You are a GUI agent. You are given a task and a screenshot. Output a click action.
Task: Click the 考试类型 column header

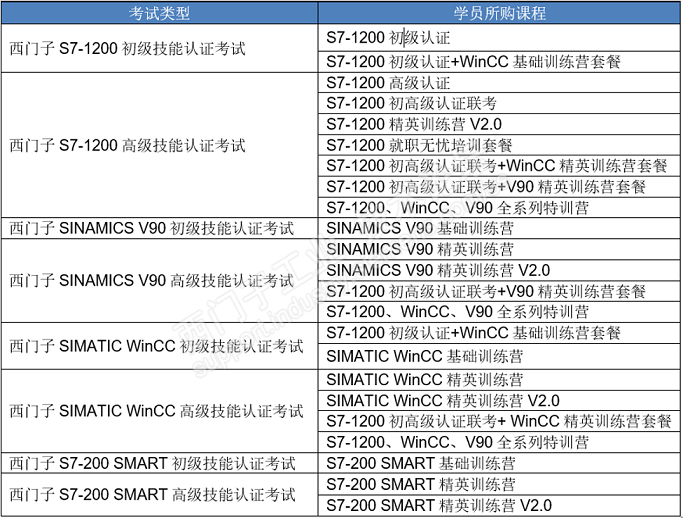pyautogui.click(x=159, y=13)
